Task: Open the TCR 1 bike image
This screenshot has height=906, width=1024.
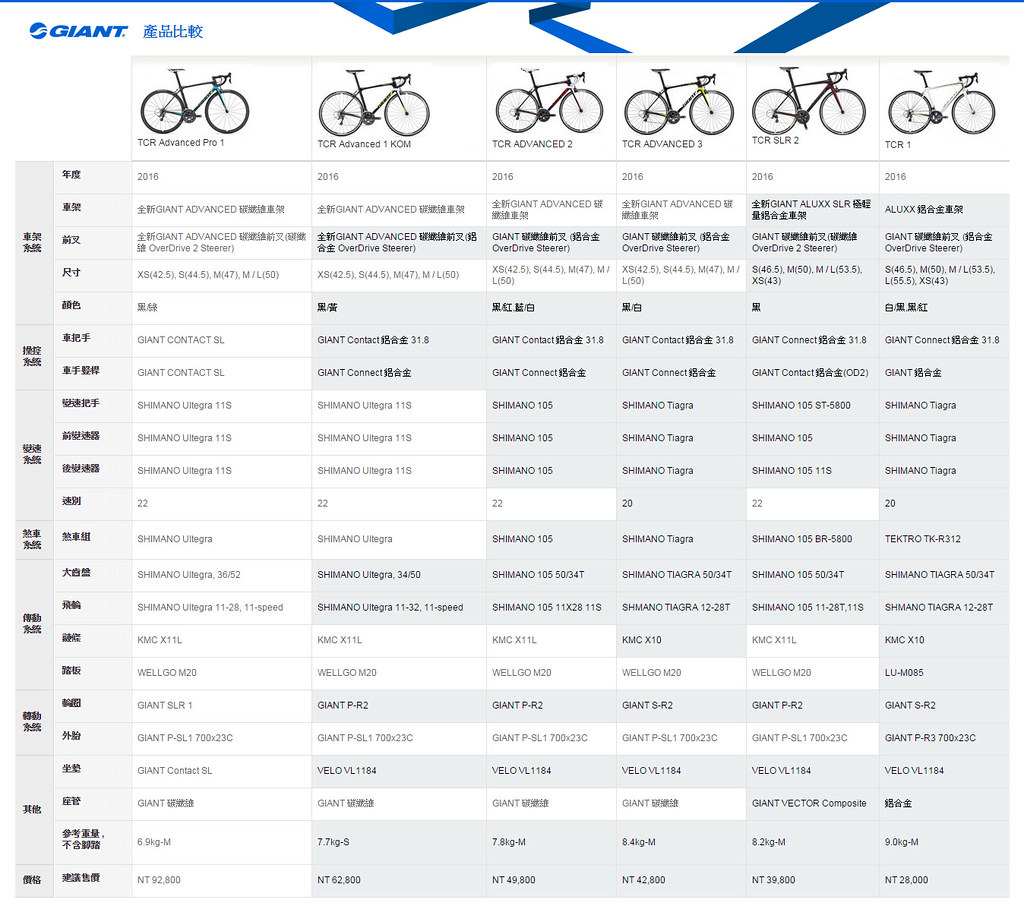Action: [941, 102]
